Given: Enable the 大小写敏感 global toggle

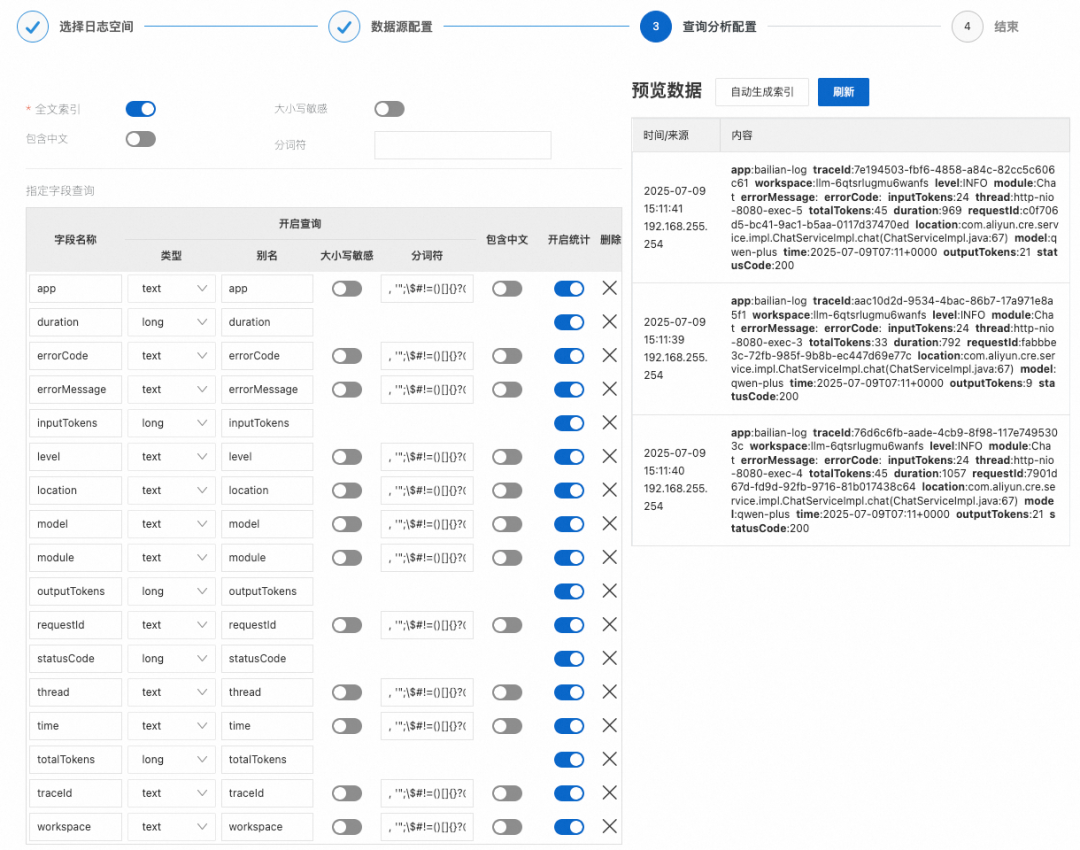Looking at the screenshot, I should tap(389, 109).
